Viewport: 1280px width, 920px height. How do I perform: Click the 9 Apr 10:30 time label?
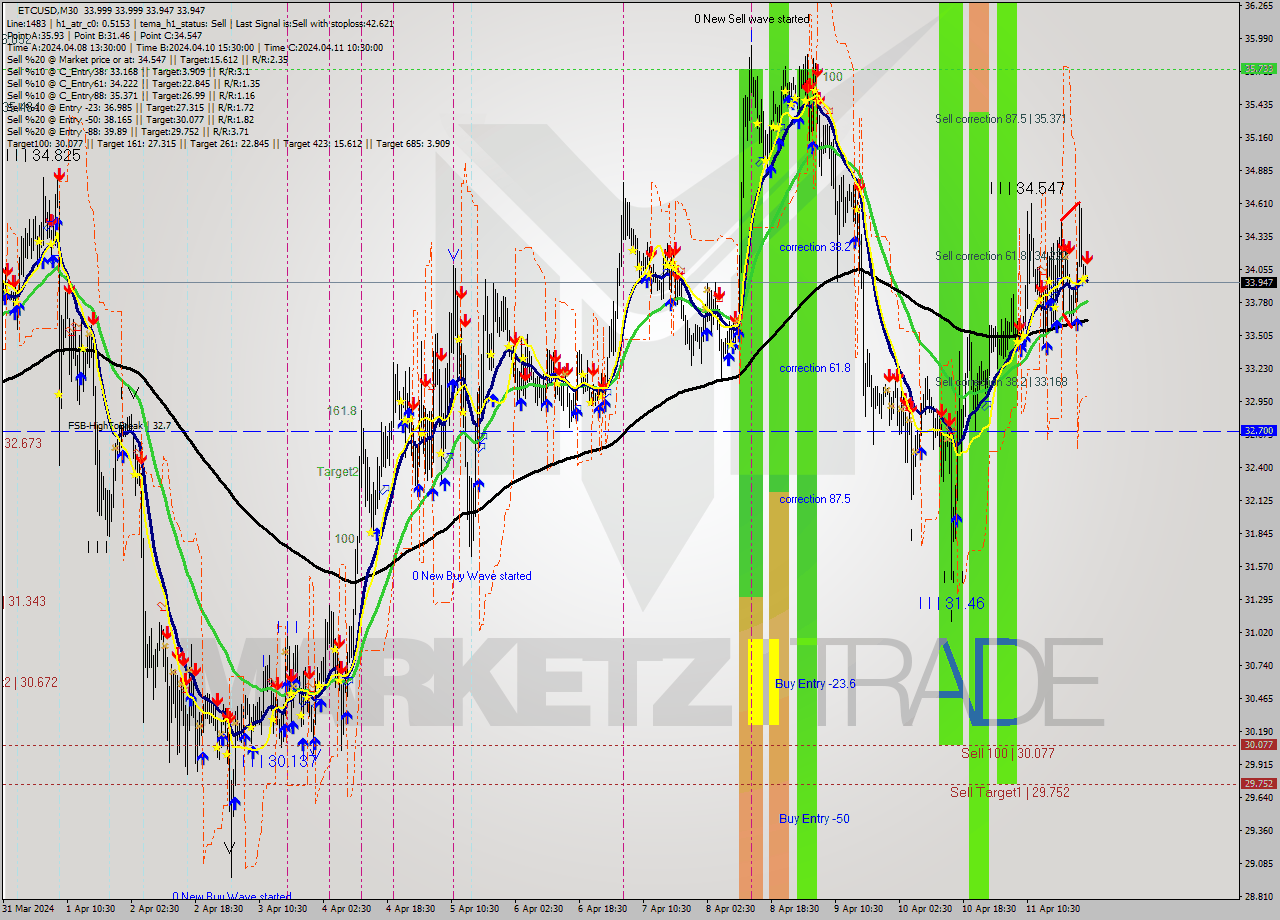click(858, 909)
